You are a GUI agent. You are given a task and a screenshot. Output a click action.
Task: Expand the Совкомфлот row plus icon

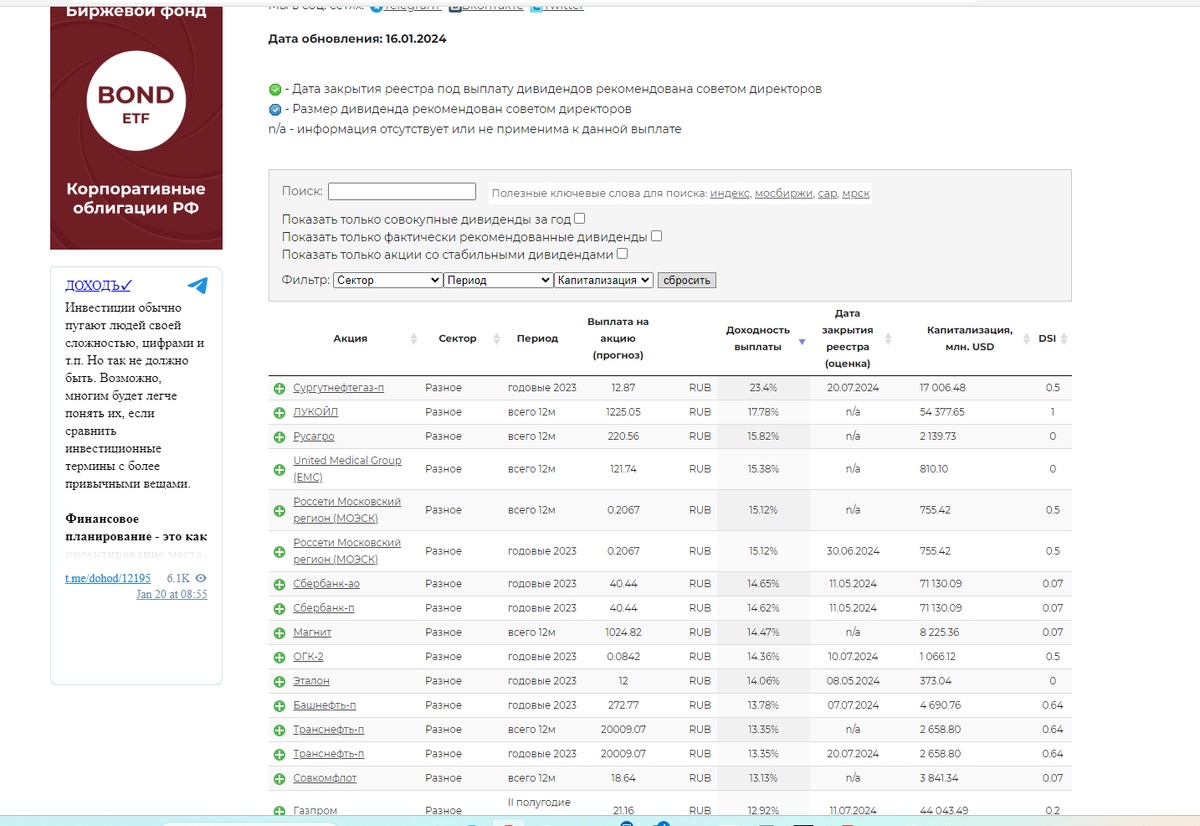point(280,779)
